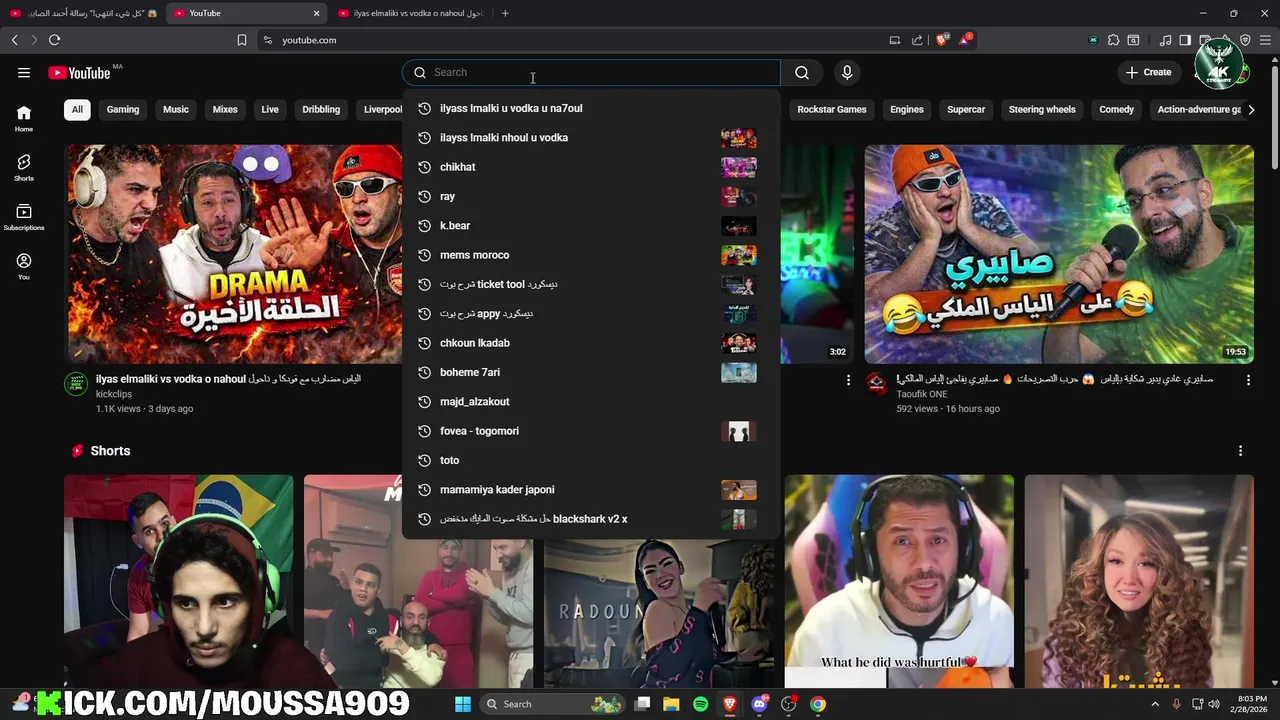This screenshot has width=1280, height=720.
Task: Choose the 'fovea - togomori' suggestion
Action: point(591,431)
